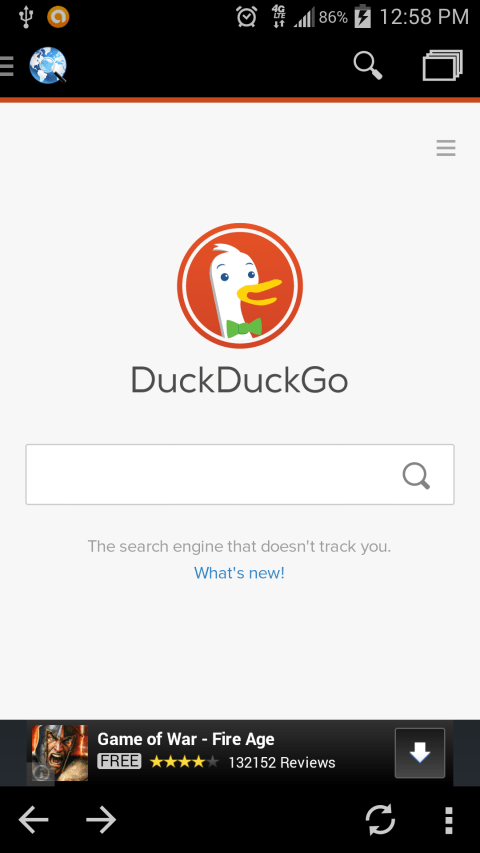This screenshot has height=853, width=480.
Task: Click the magnifier button inside search box
Action: point(416,476)
